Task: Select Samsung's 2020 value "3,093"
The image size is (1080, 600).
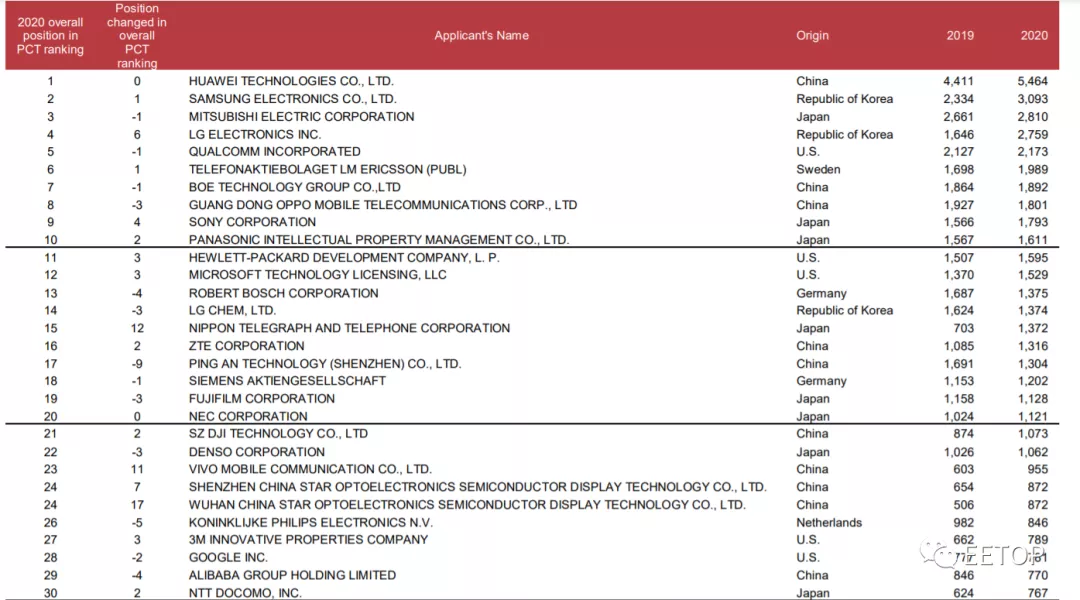Action: tap(1032, 99)
